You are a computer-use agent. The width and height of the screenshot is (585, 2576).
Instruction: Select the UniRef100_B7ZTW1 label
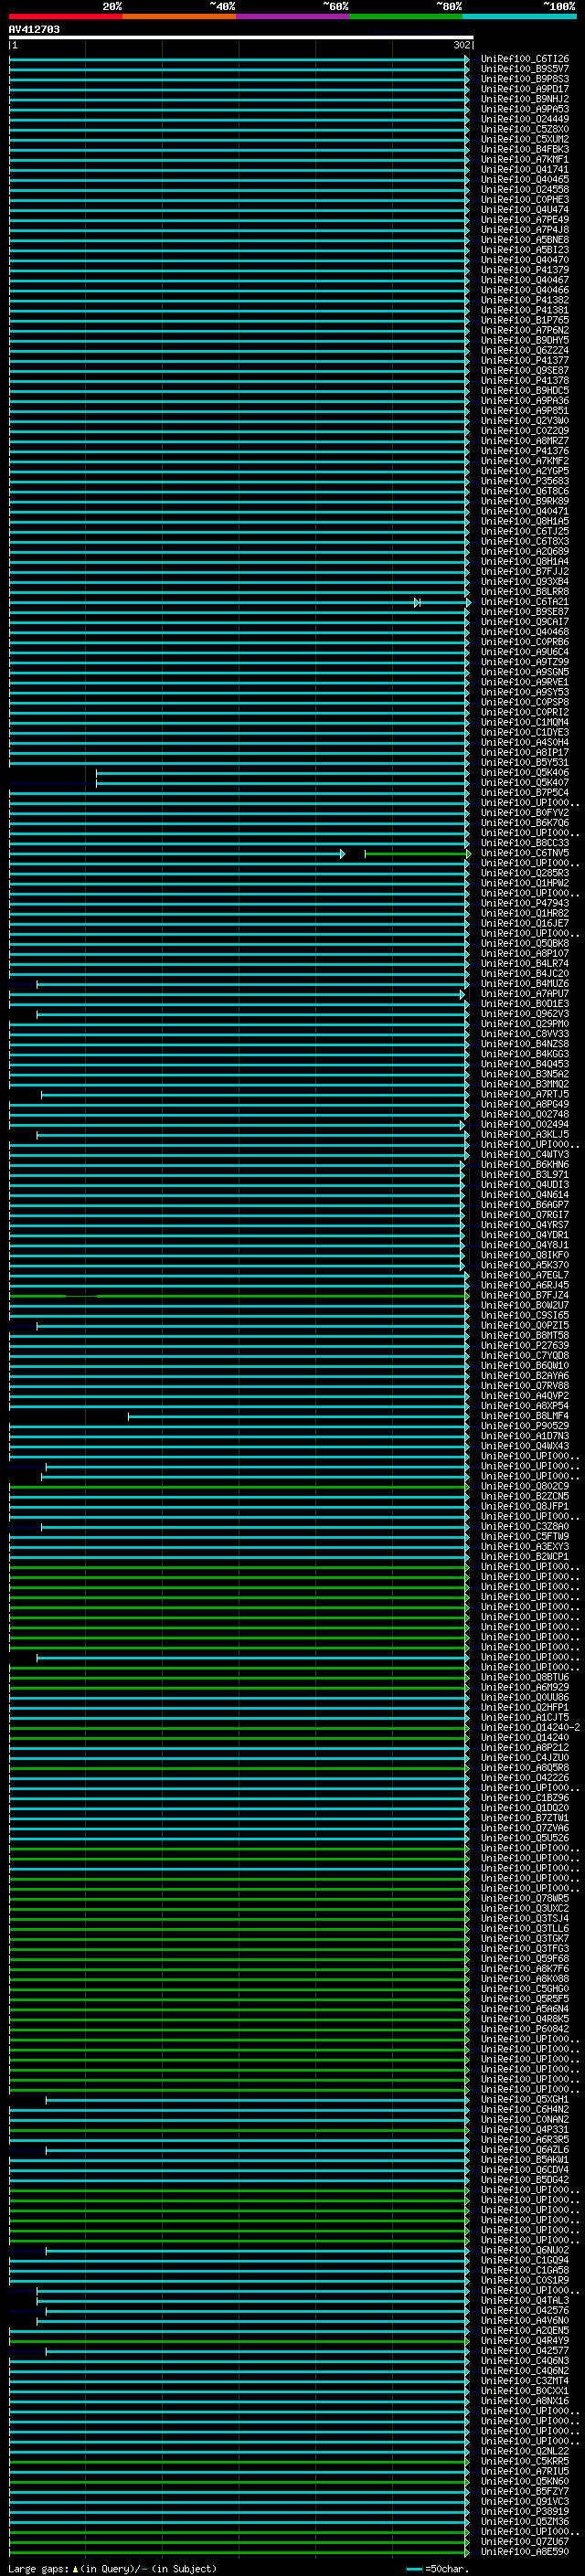525,1818
